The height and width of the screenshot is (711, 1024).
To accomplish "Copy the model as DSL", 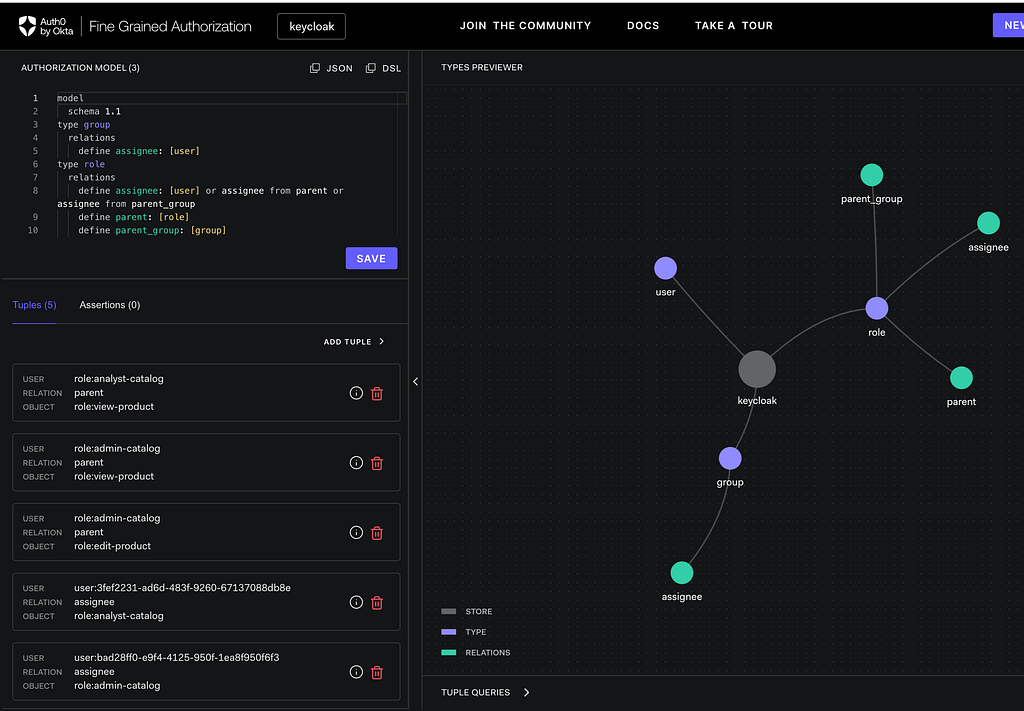I will (383, 68).
